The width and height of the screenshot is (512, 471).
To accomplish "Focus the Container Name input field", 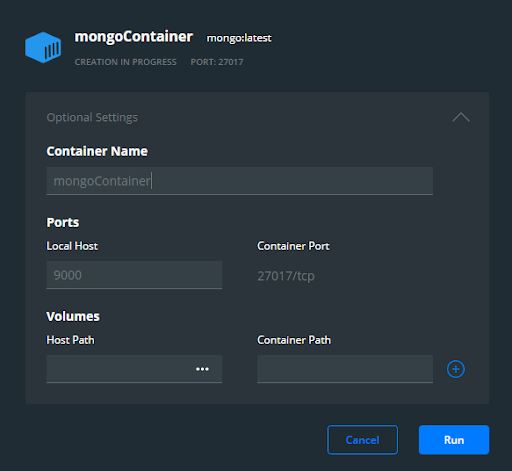I will click(240, 181).
